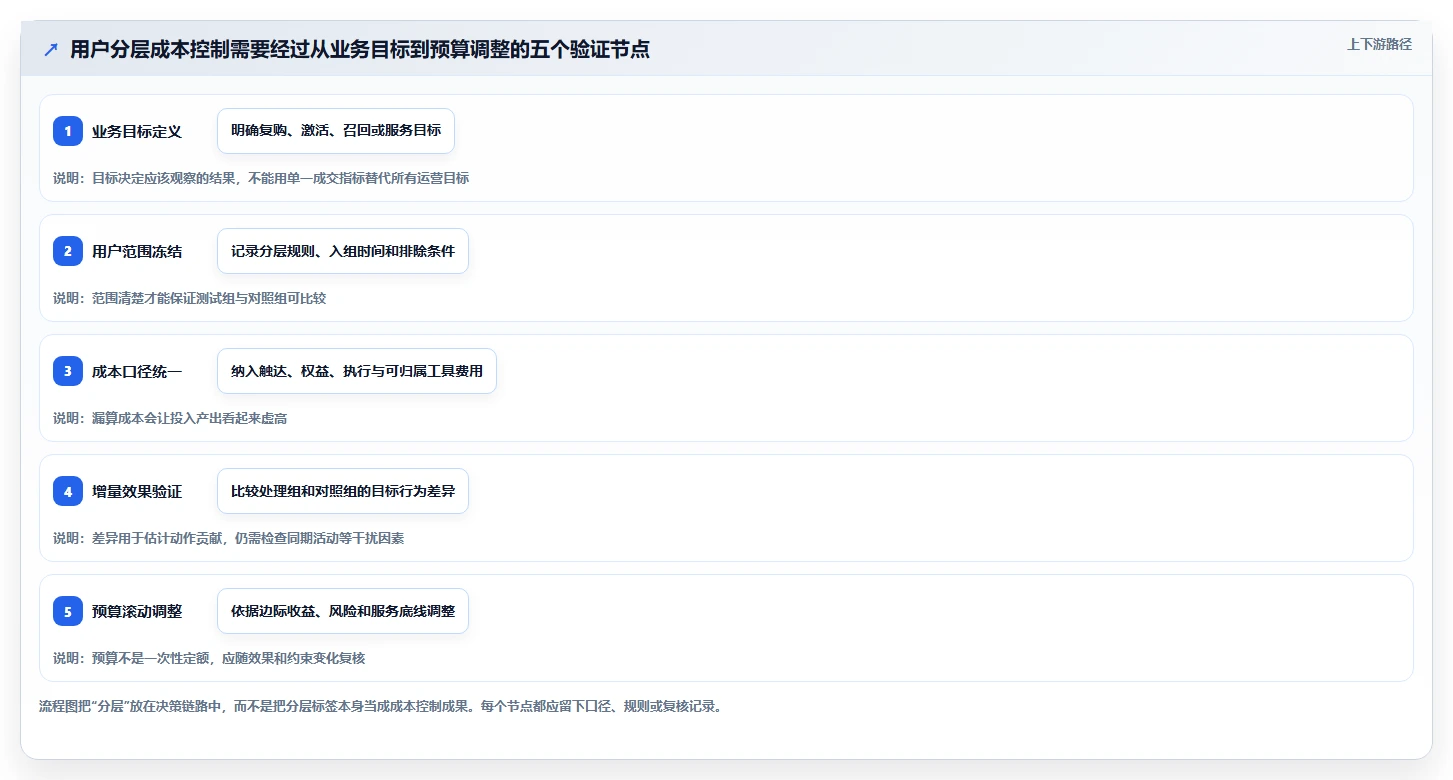Click the 用户范围冻结 step title

137,251
